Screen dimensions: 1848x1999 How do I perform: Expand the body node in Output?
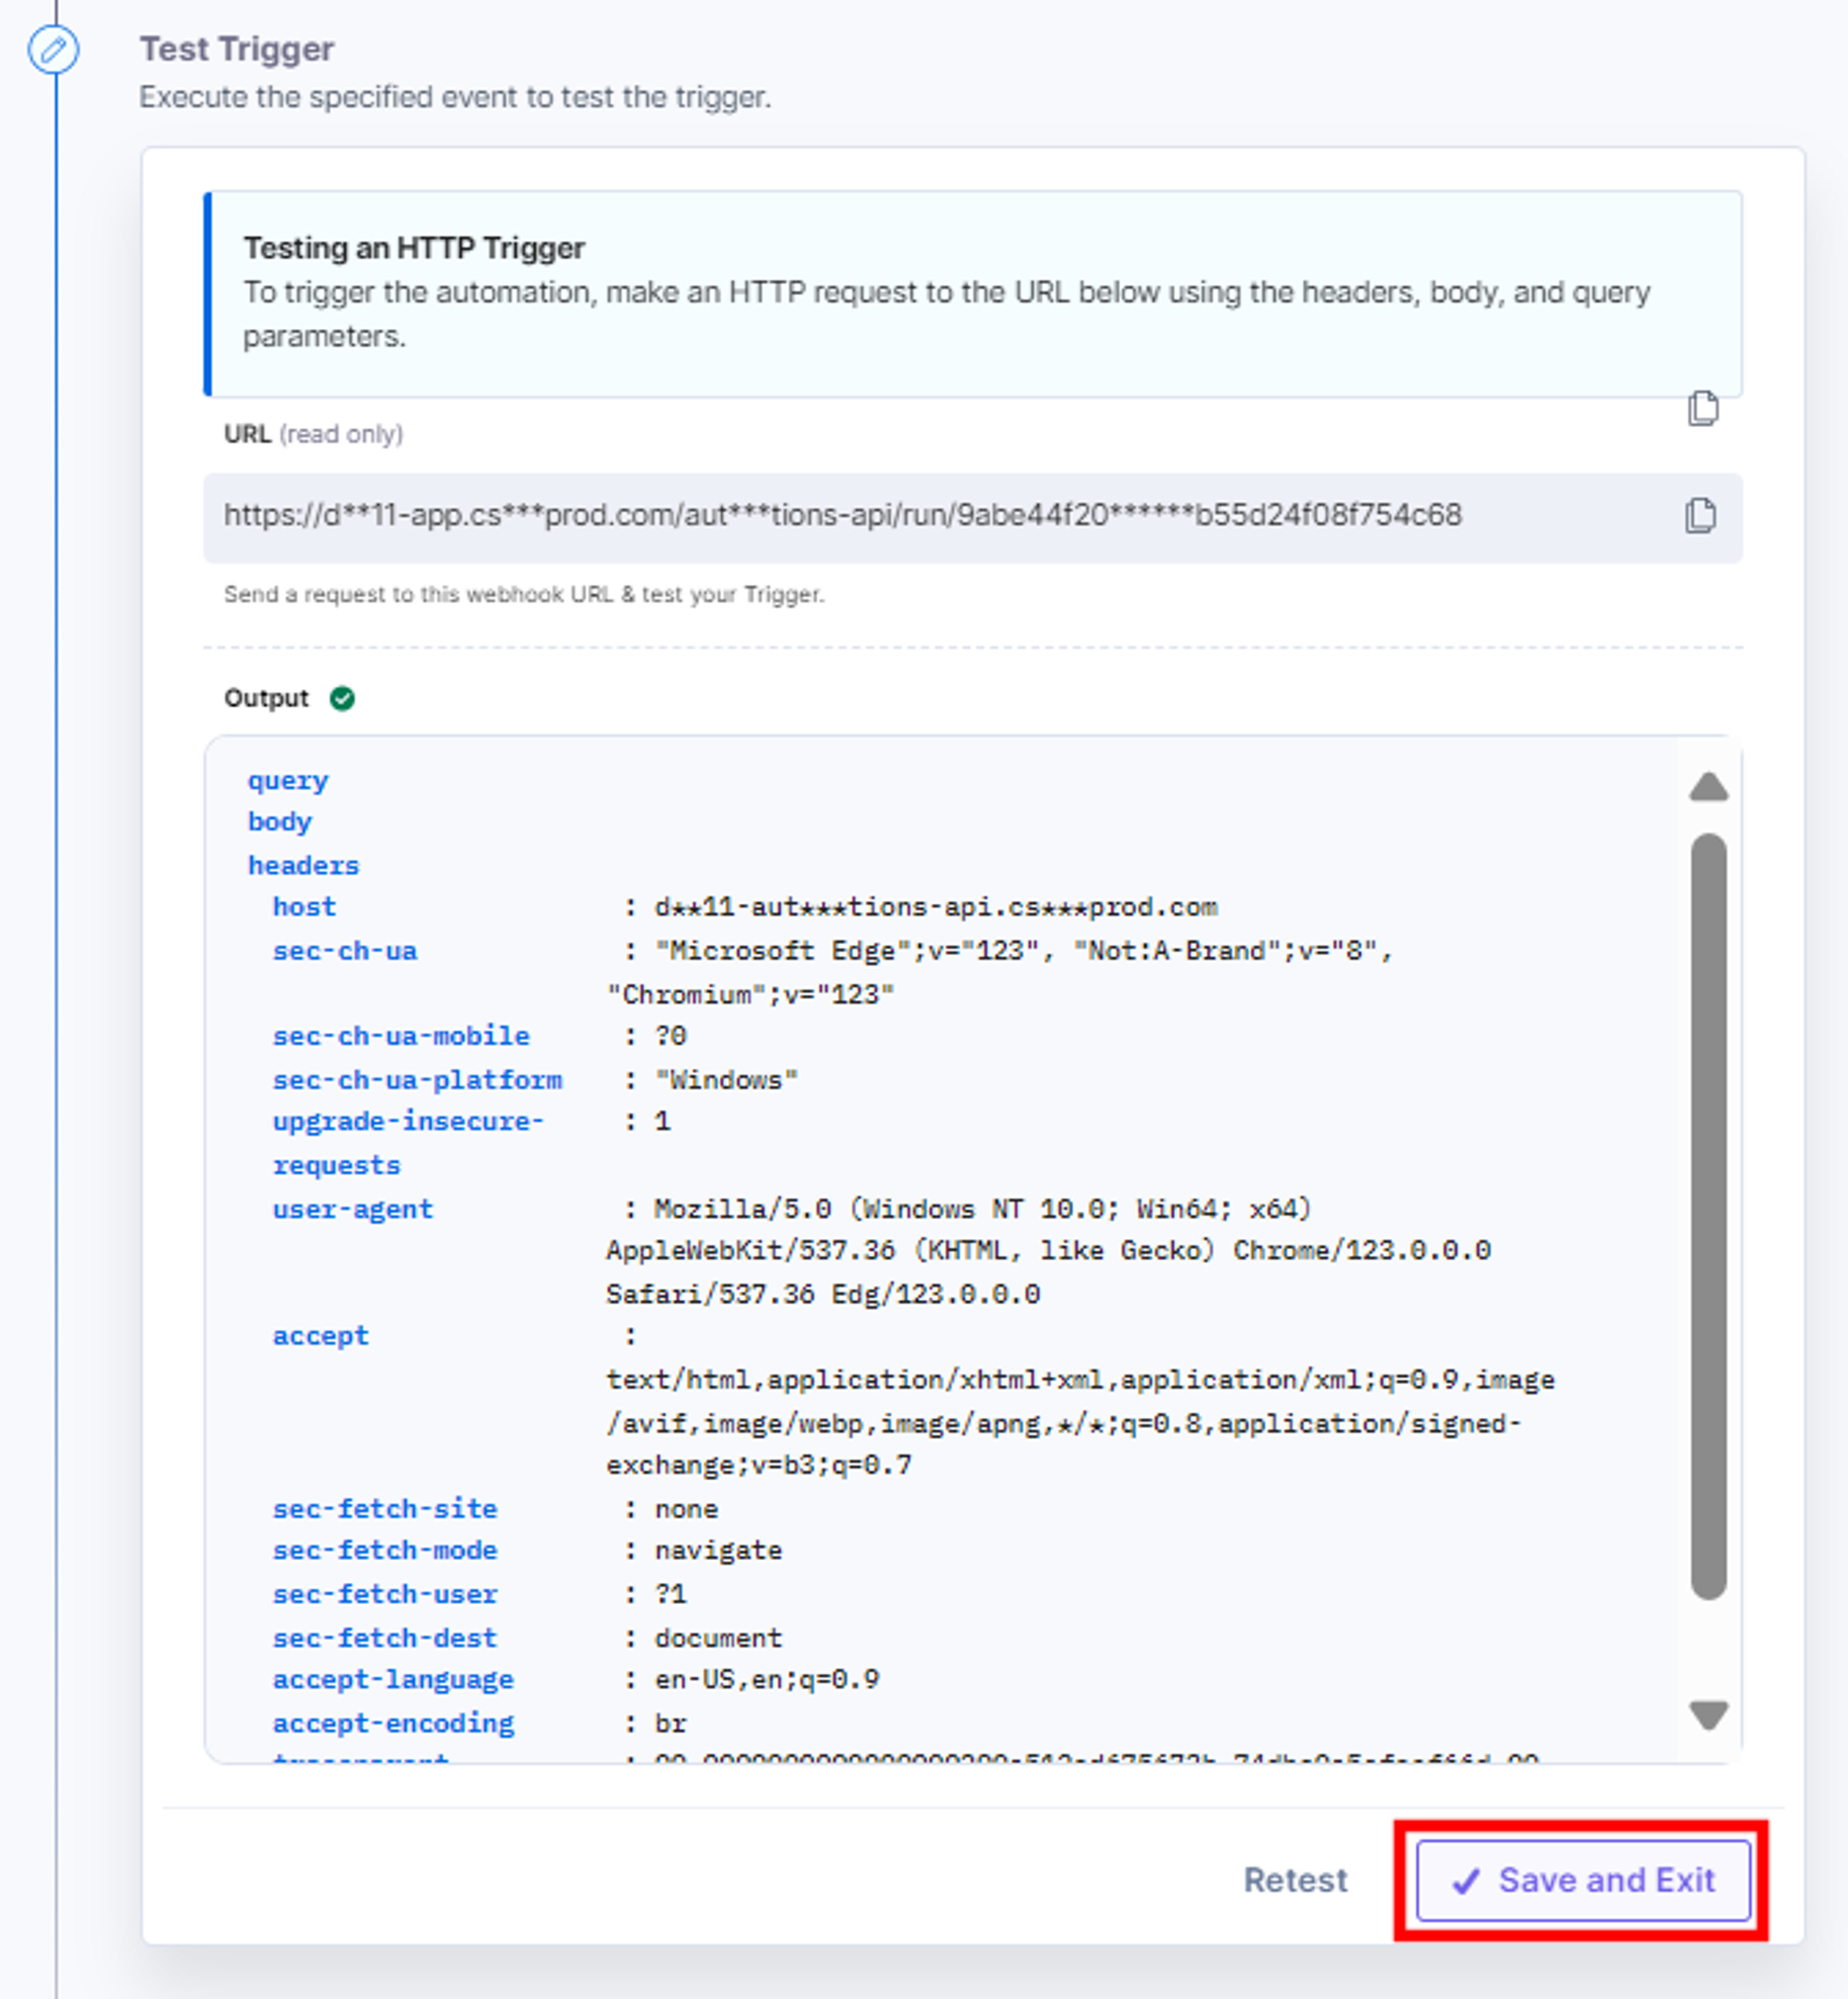[280, 822]
